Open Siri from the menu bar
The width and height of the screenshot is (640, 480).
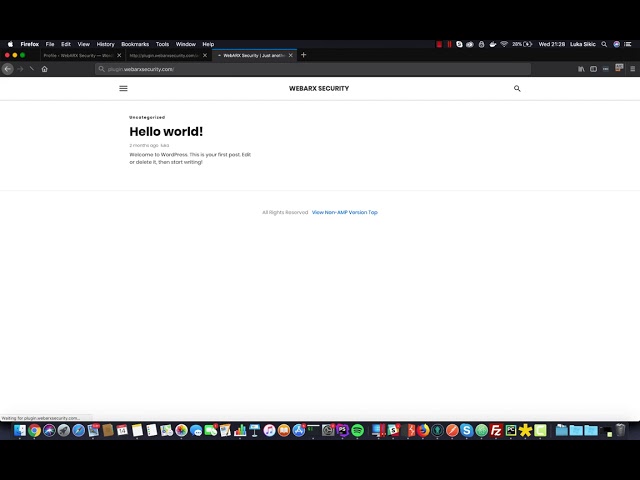[616, 44]
